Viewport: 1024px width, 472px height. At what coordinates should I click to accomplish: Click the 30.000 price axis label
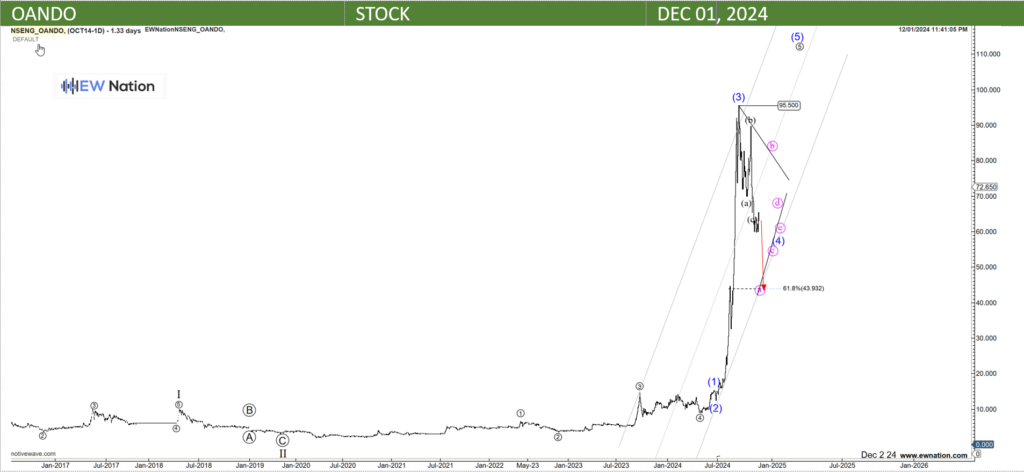(987, 338)
